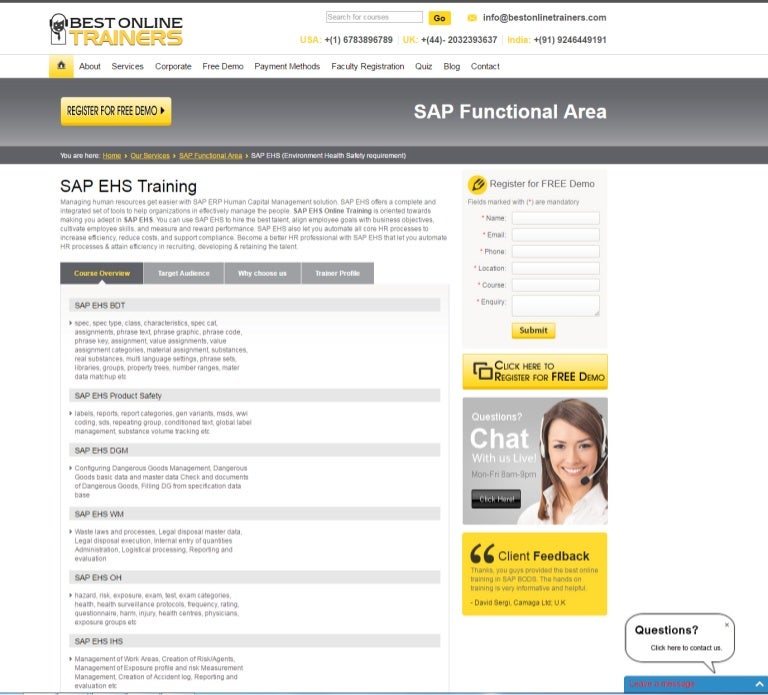This screenshot has width=768, height=695.
Task: Click the home icon in navigation bar
Action: coord(61,66)
